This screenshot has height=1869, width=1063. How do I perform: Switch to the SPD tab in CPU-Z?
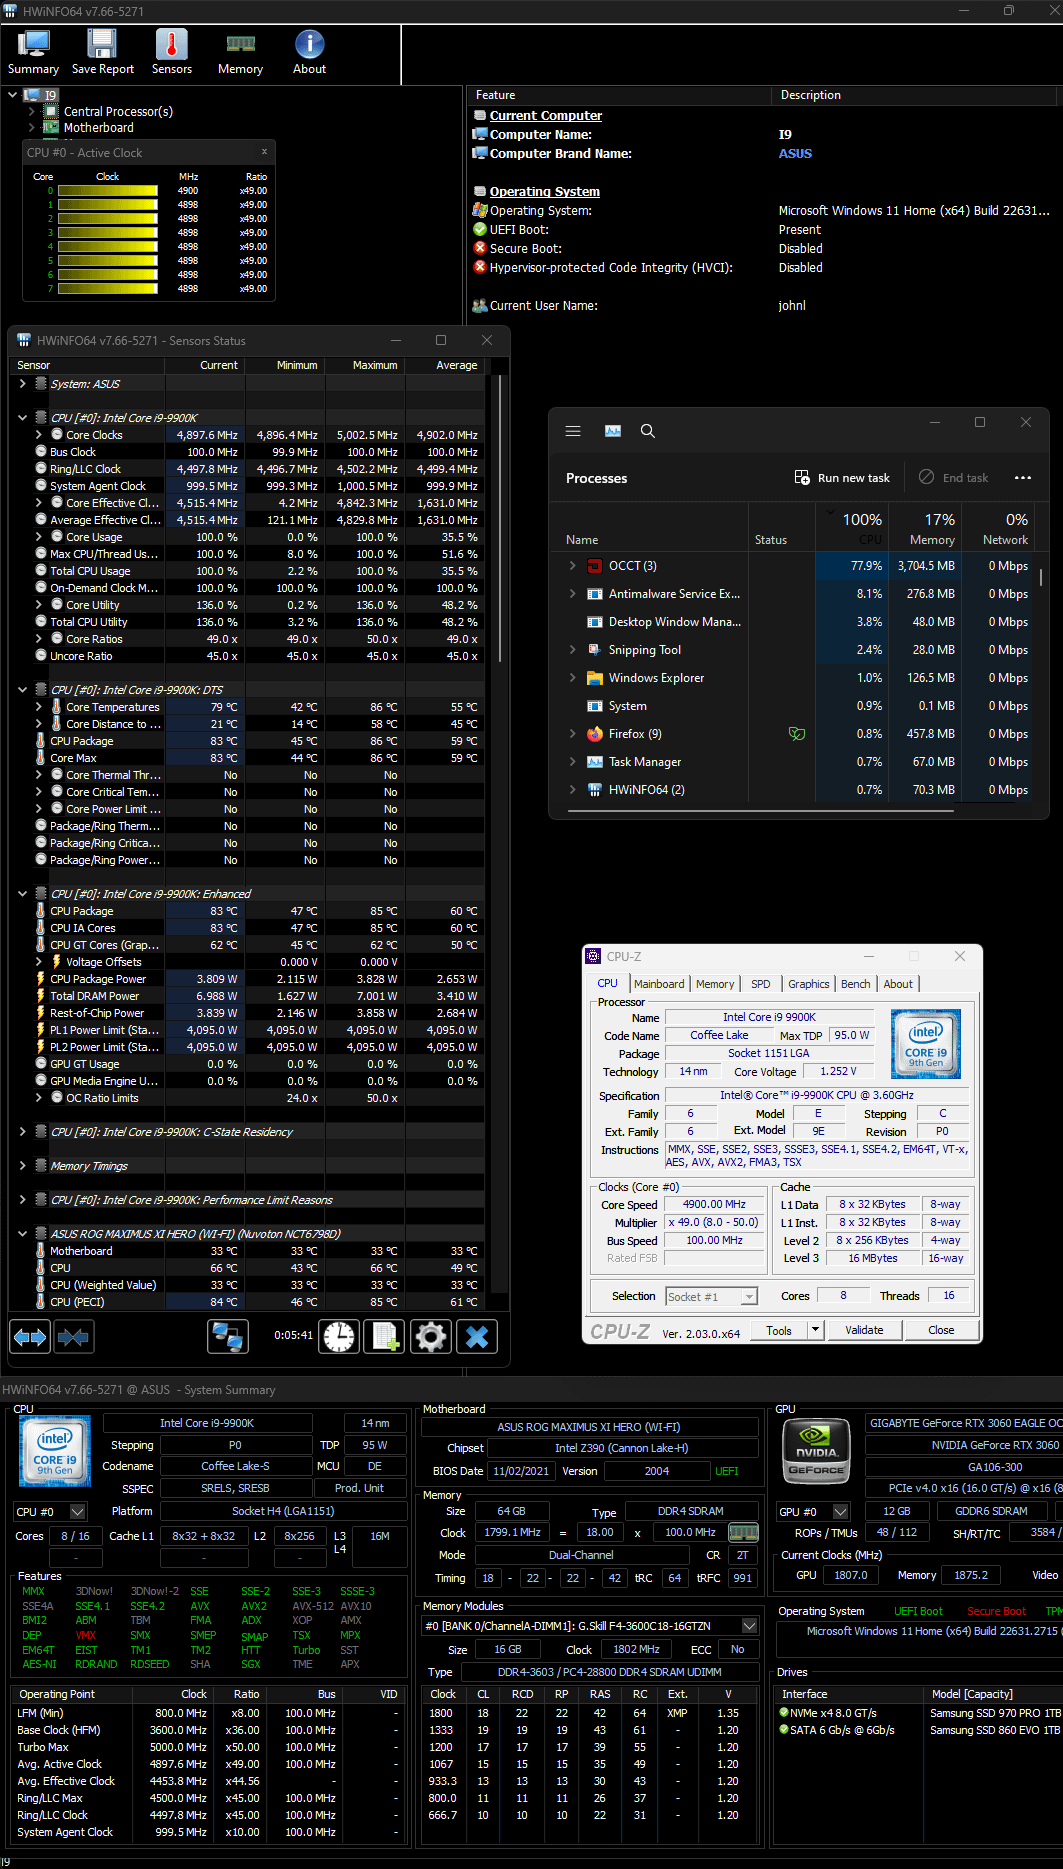click(761, 984)
